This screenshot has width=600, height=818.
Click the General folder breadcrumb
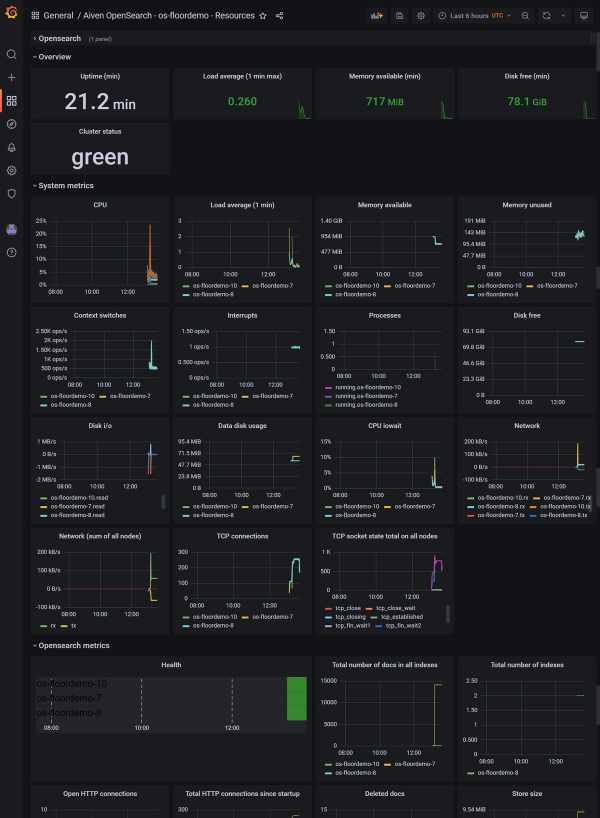[x=58, y=16]
